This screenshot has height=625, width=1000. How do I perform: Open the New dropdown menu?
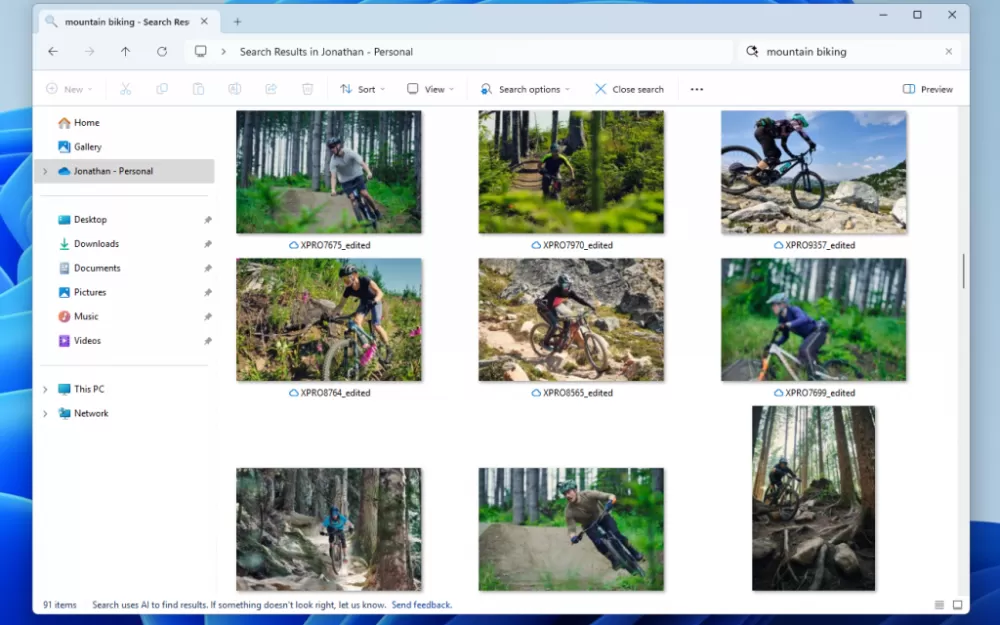[70, 89]
